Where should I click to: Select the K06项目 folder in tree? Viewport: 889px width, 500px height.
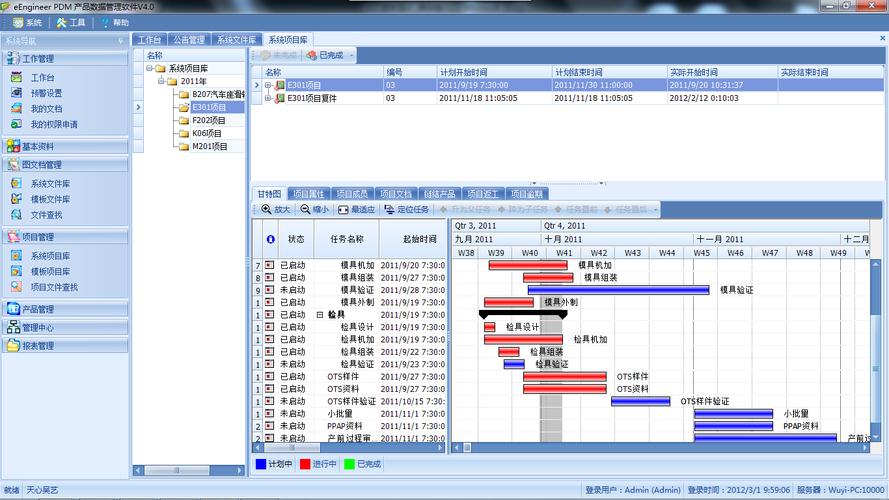point(207,133)
